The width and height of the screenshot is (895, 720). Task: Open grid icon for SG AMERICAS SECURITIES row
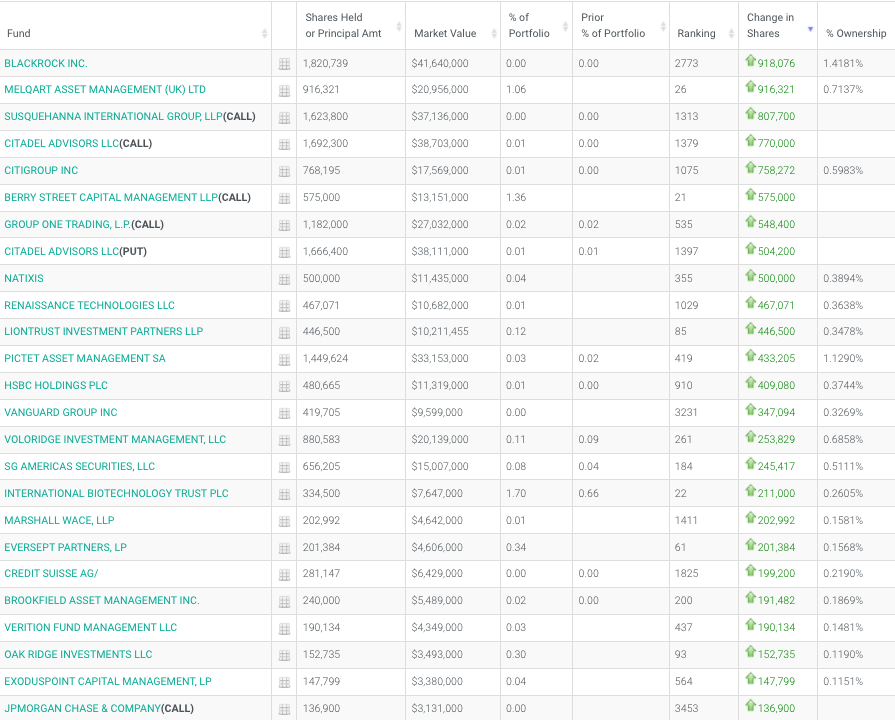point(284,467)
